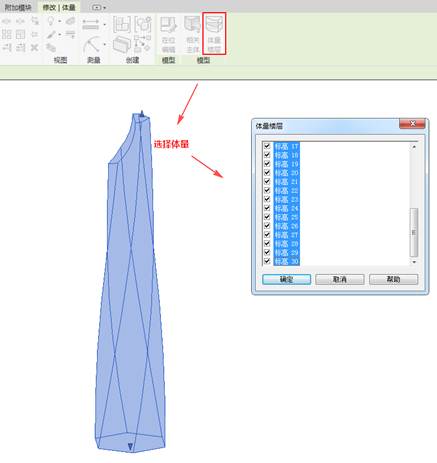Select the aligned dimension measure icon
Image resolution: width=437 pixels, height=463 pixels.
click(90, 24)
